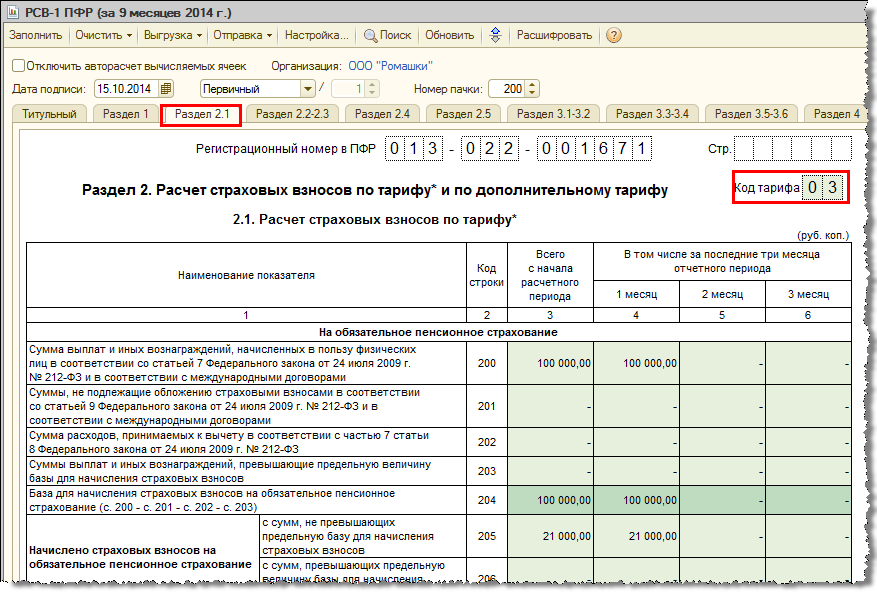The image size is (877, 592).
Task: Increase the Номер пачки value with stepper
Action: pos(532,85)
